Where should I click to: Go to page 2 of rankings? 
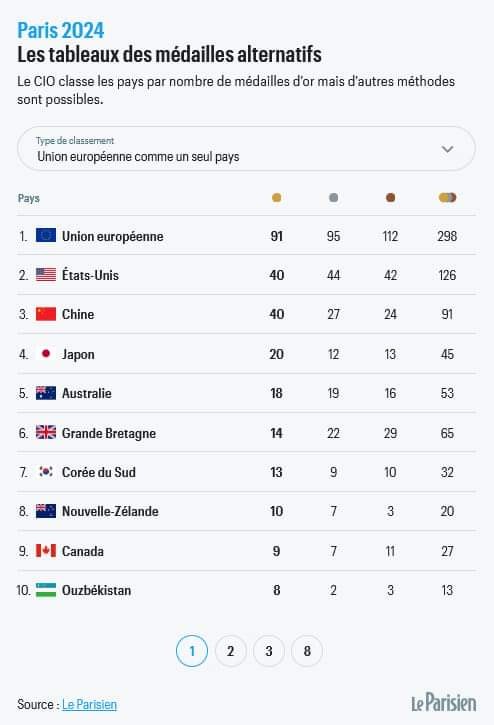pos(230,651)
